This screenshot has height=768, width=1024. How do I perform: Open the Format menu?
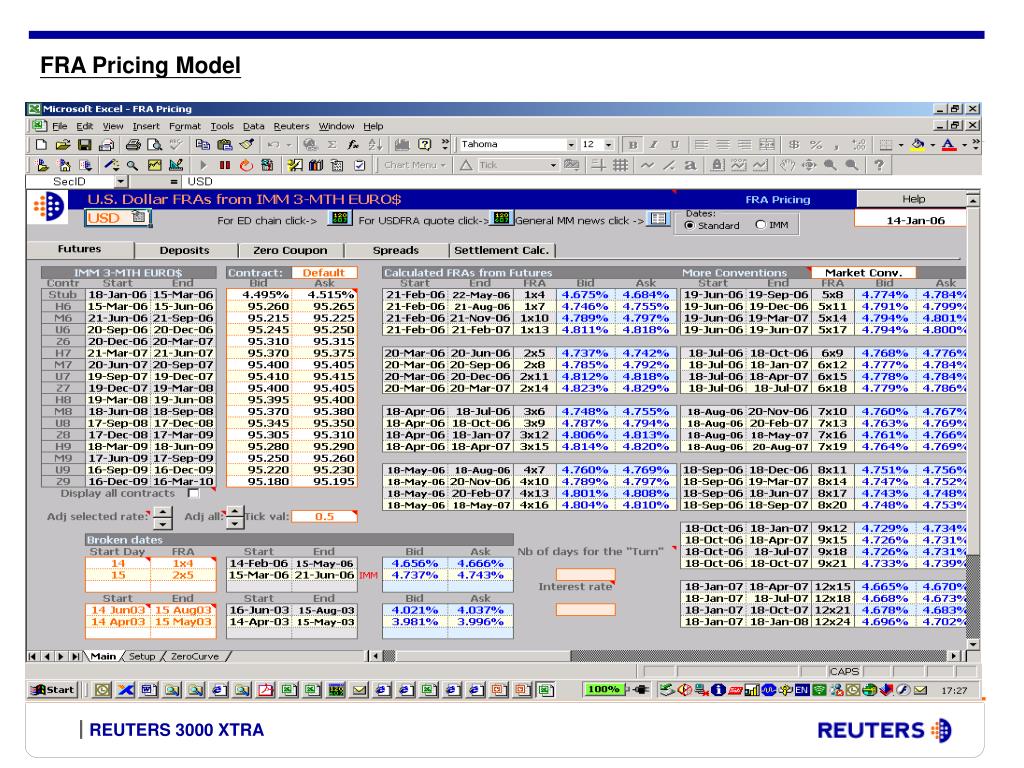[185, 126]
